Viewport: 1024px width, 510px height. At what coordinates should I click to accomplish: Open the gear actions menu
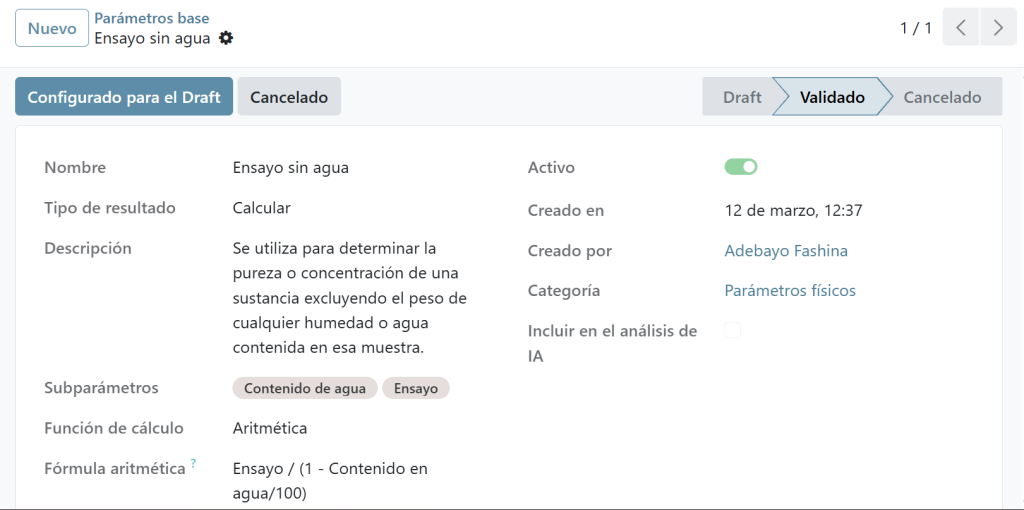tap(226, 38)
